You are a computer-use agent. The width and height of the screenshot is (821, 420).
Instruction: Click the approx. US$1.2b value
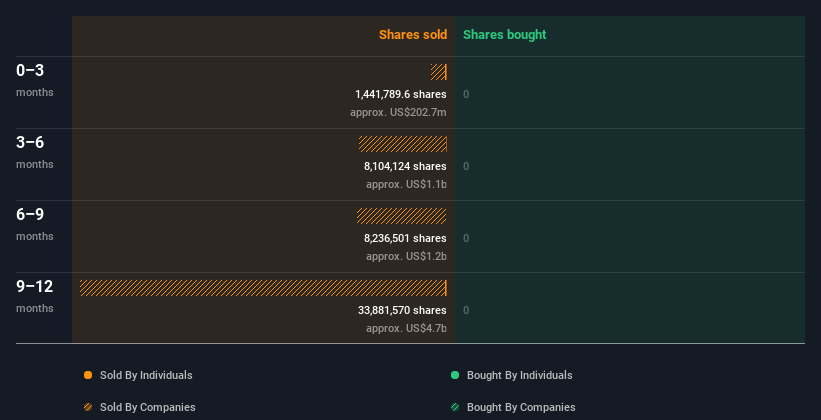406,256
